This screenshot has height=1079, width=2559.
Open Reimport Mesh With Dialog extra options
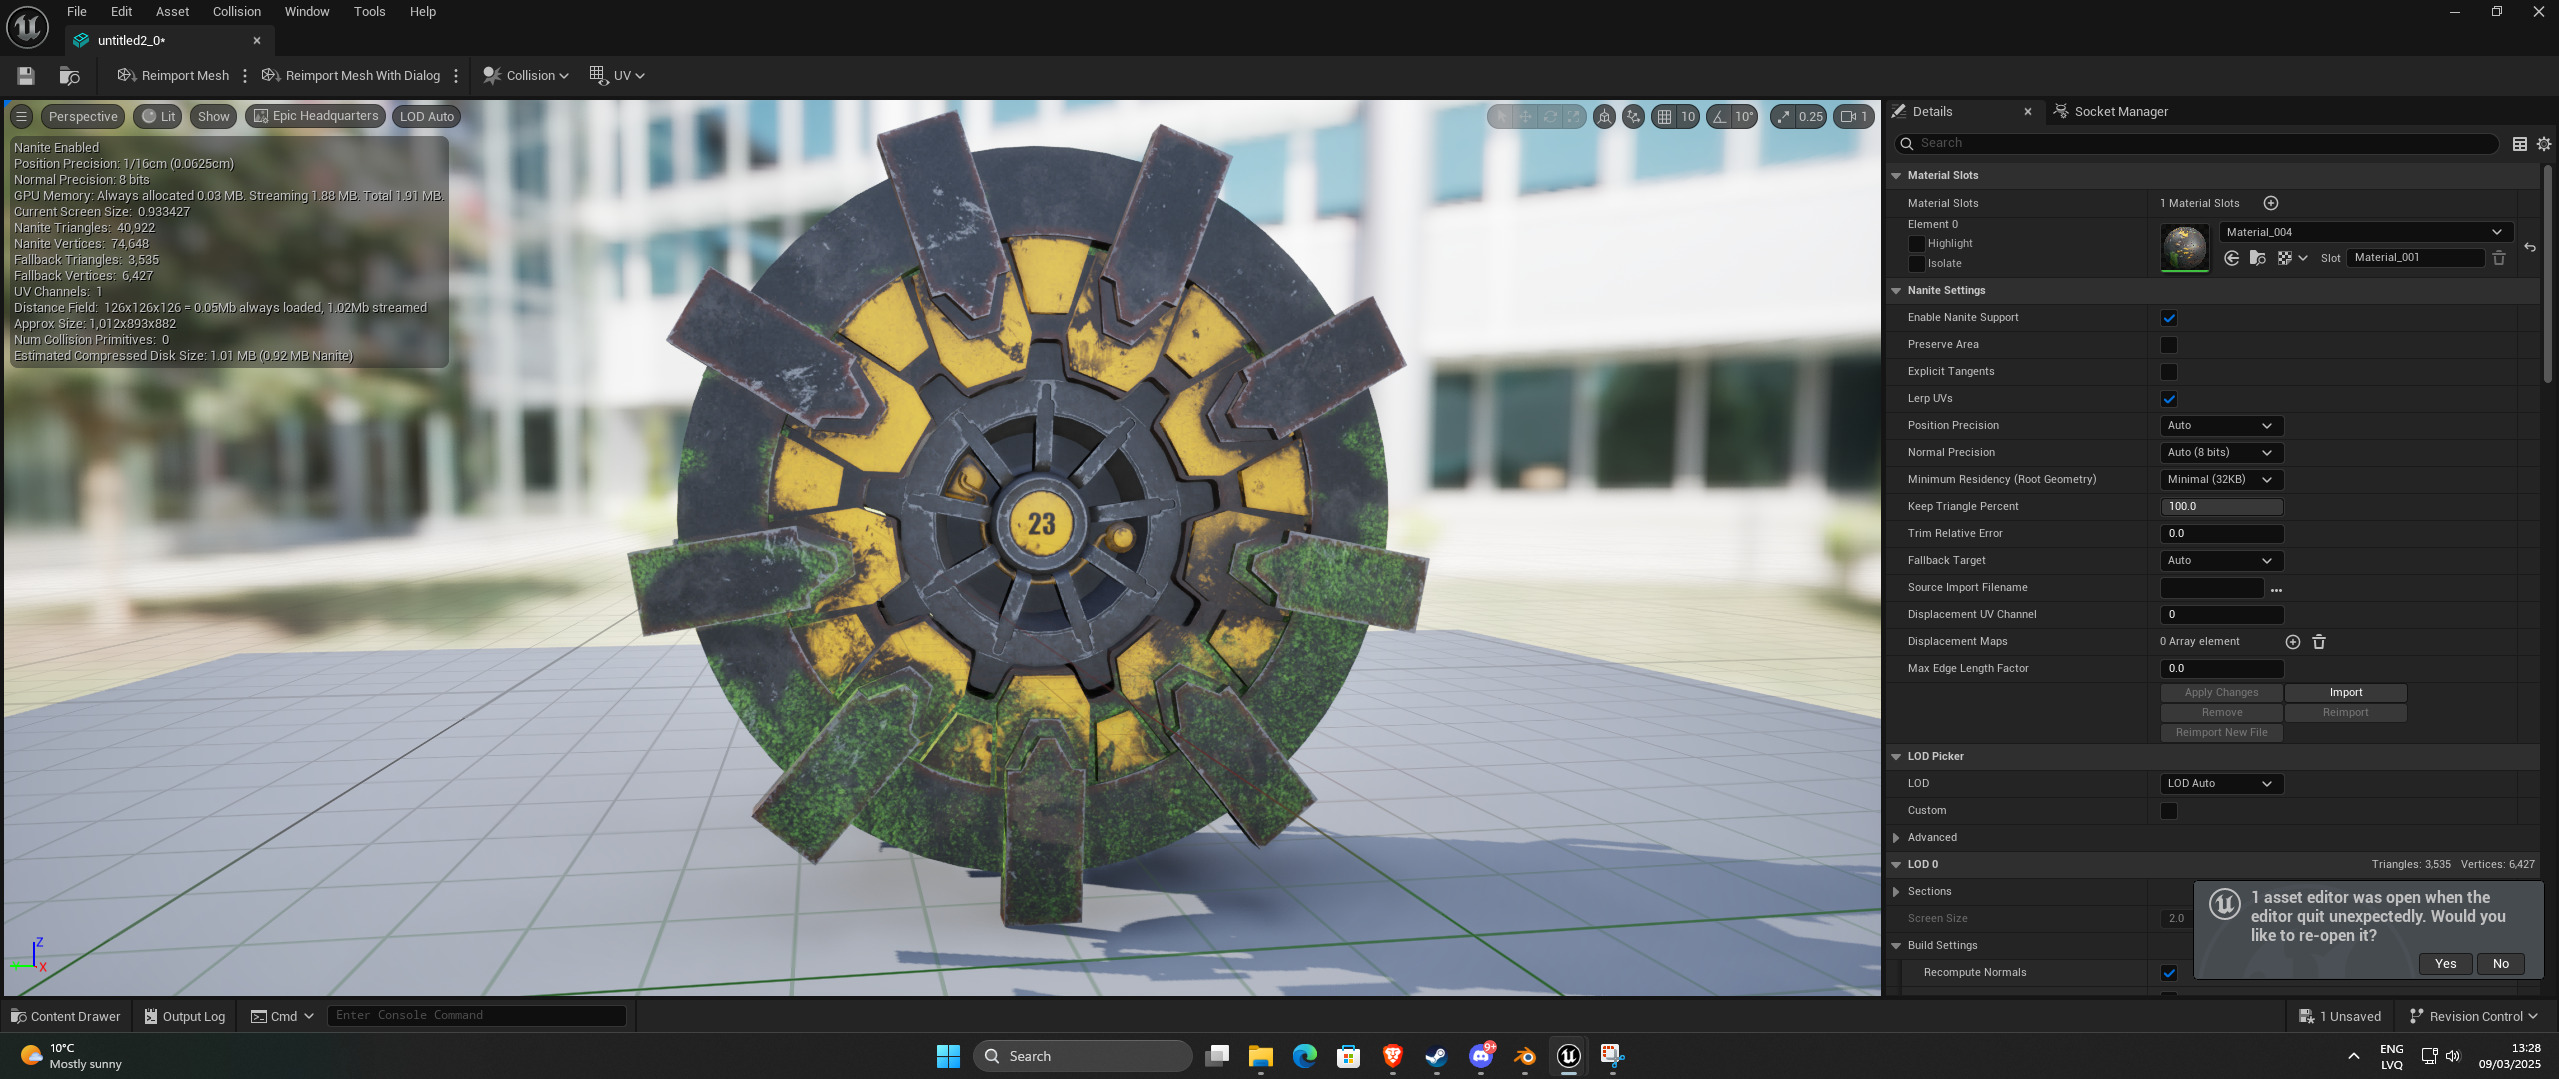[456, 76]
